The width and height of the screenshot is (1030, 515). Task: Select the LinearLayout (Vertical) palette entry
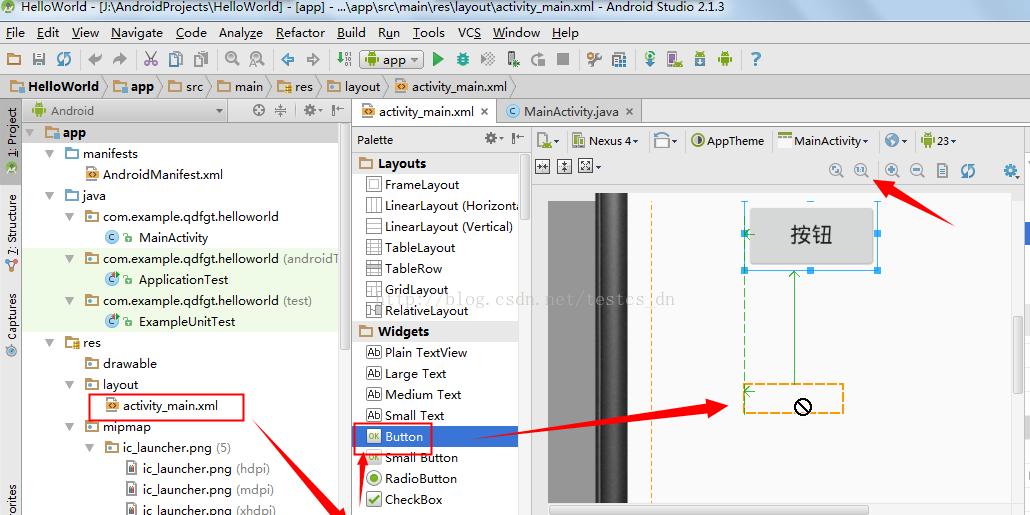coord(439,227)
